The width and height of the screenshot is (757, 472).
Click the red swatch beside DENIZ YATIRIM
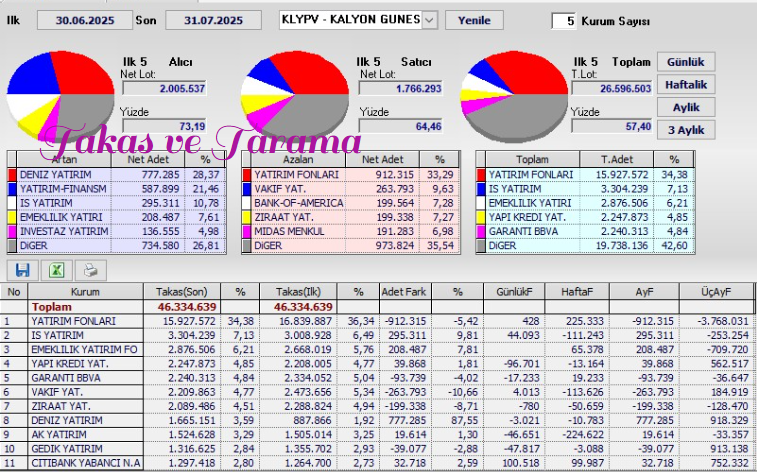(x=12, y=174)
